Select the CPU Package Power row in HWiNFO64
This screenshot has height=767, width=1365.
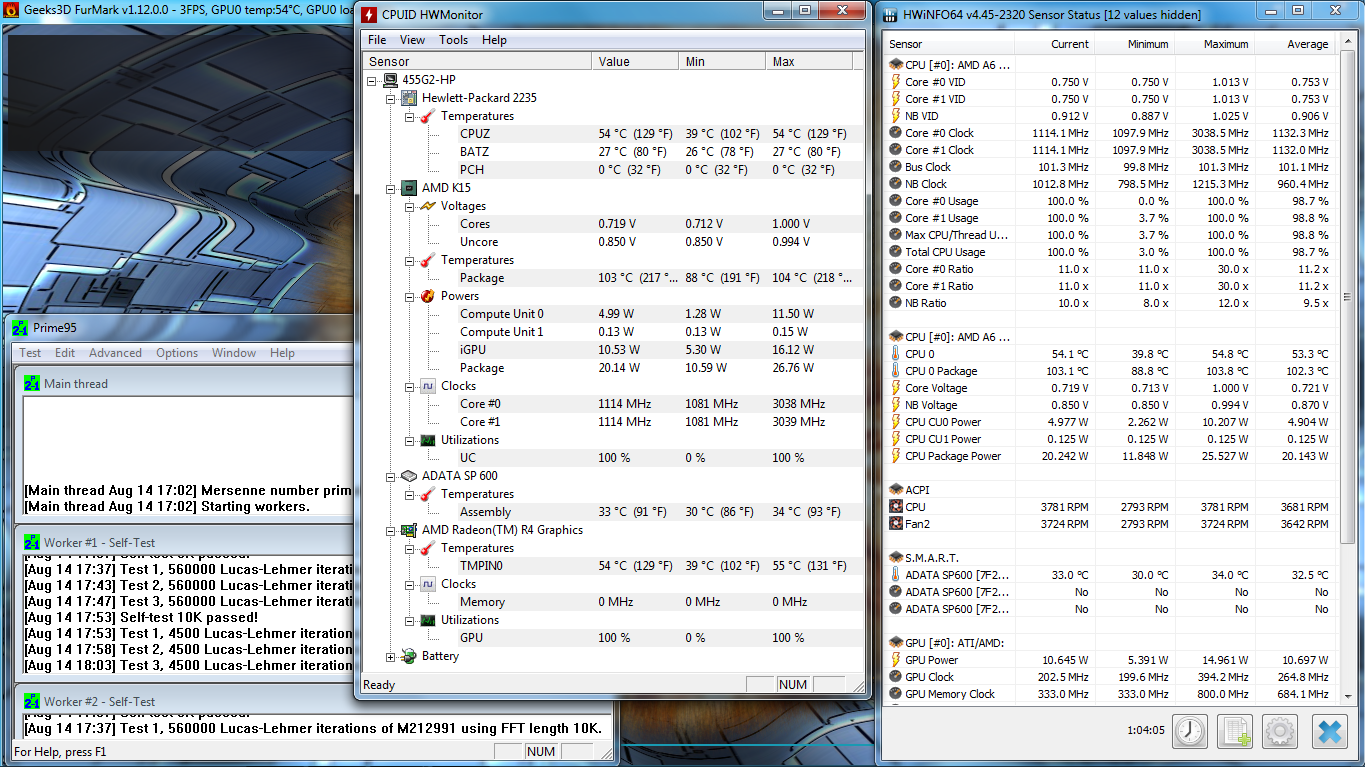coord(1111,456)
